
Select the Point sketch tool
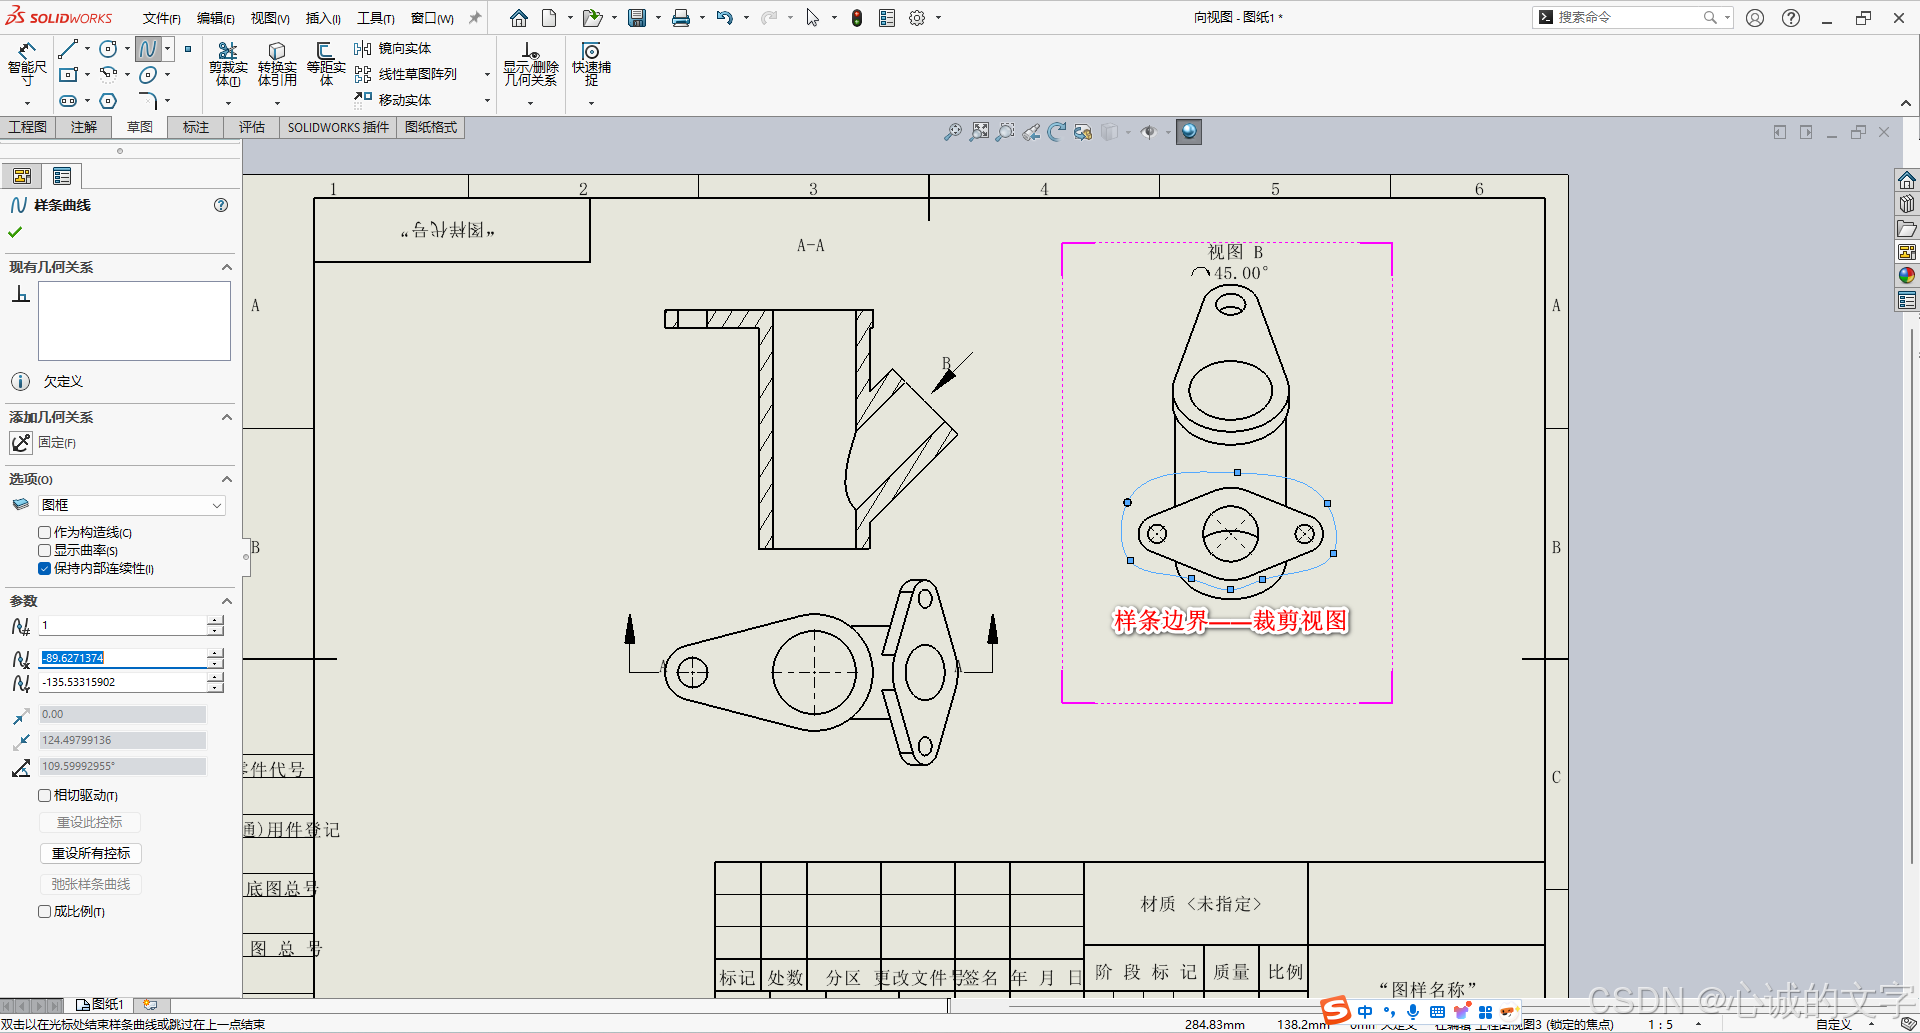coord(188,49)
